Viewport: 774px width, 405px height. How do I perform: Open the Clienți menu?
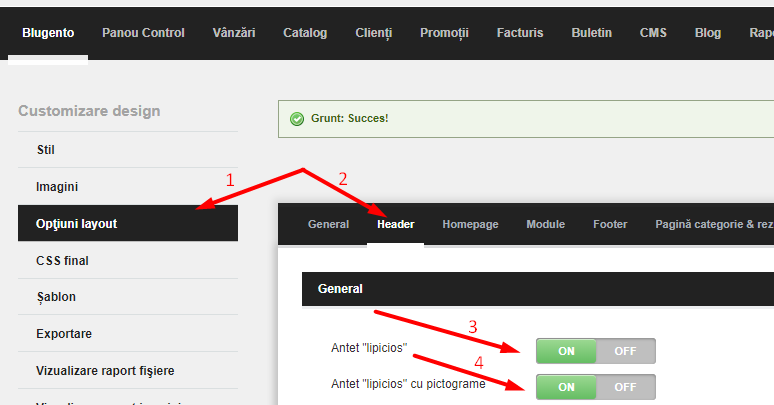374,33
